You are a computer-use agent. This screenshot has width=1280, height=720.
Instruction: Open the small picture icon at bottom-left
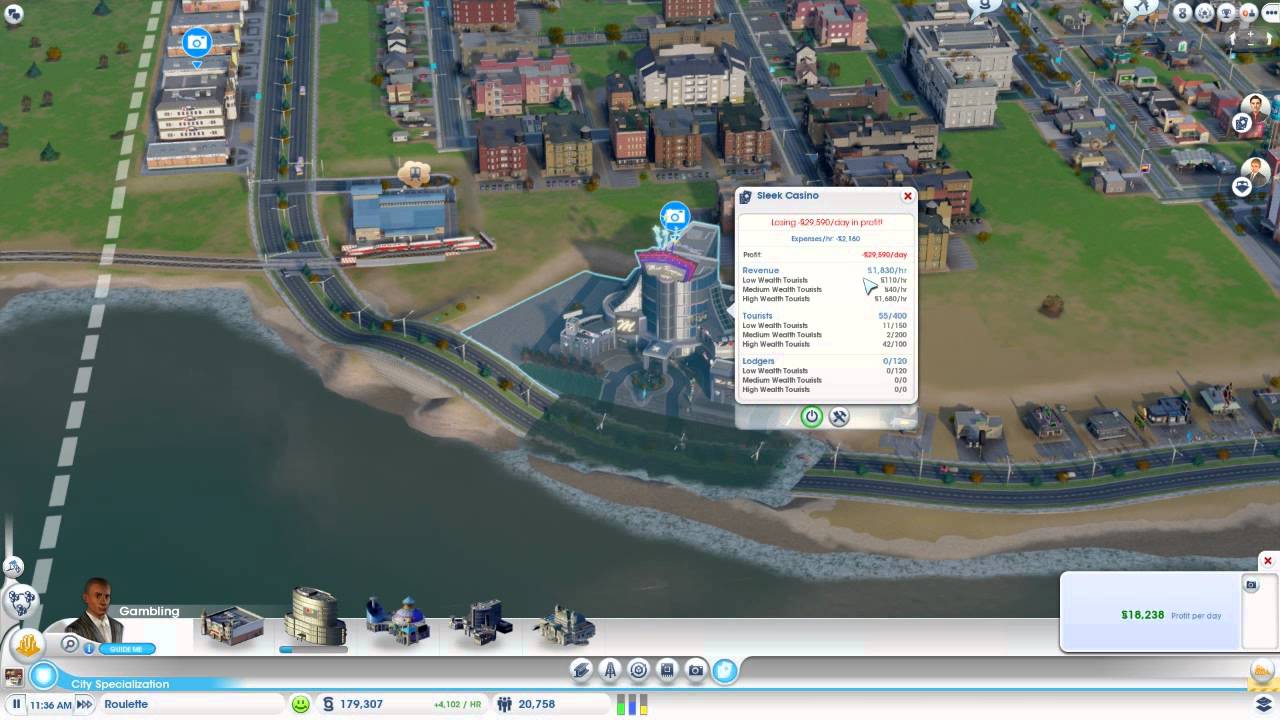[x=14, y=677]
